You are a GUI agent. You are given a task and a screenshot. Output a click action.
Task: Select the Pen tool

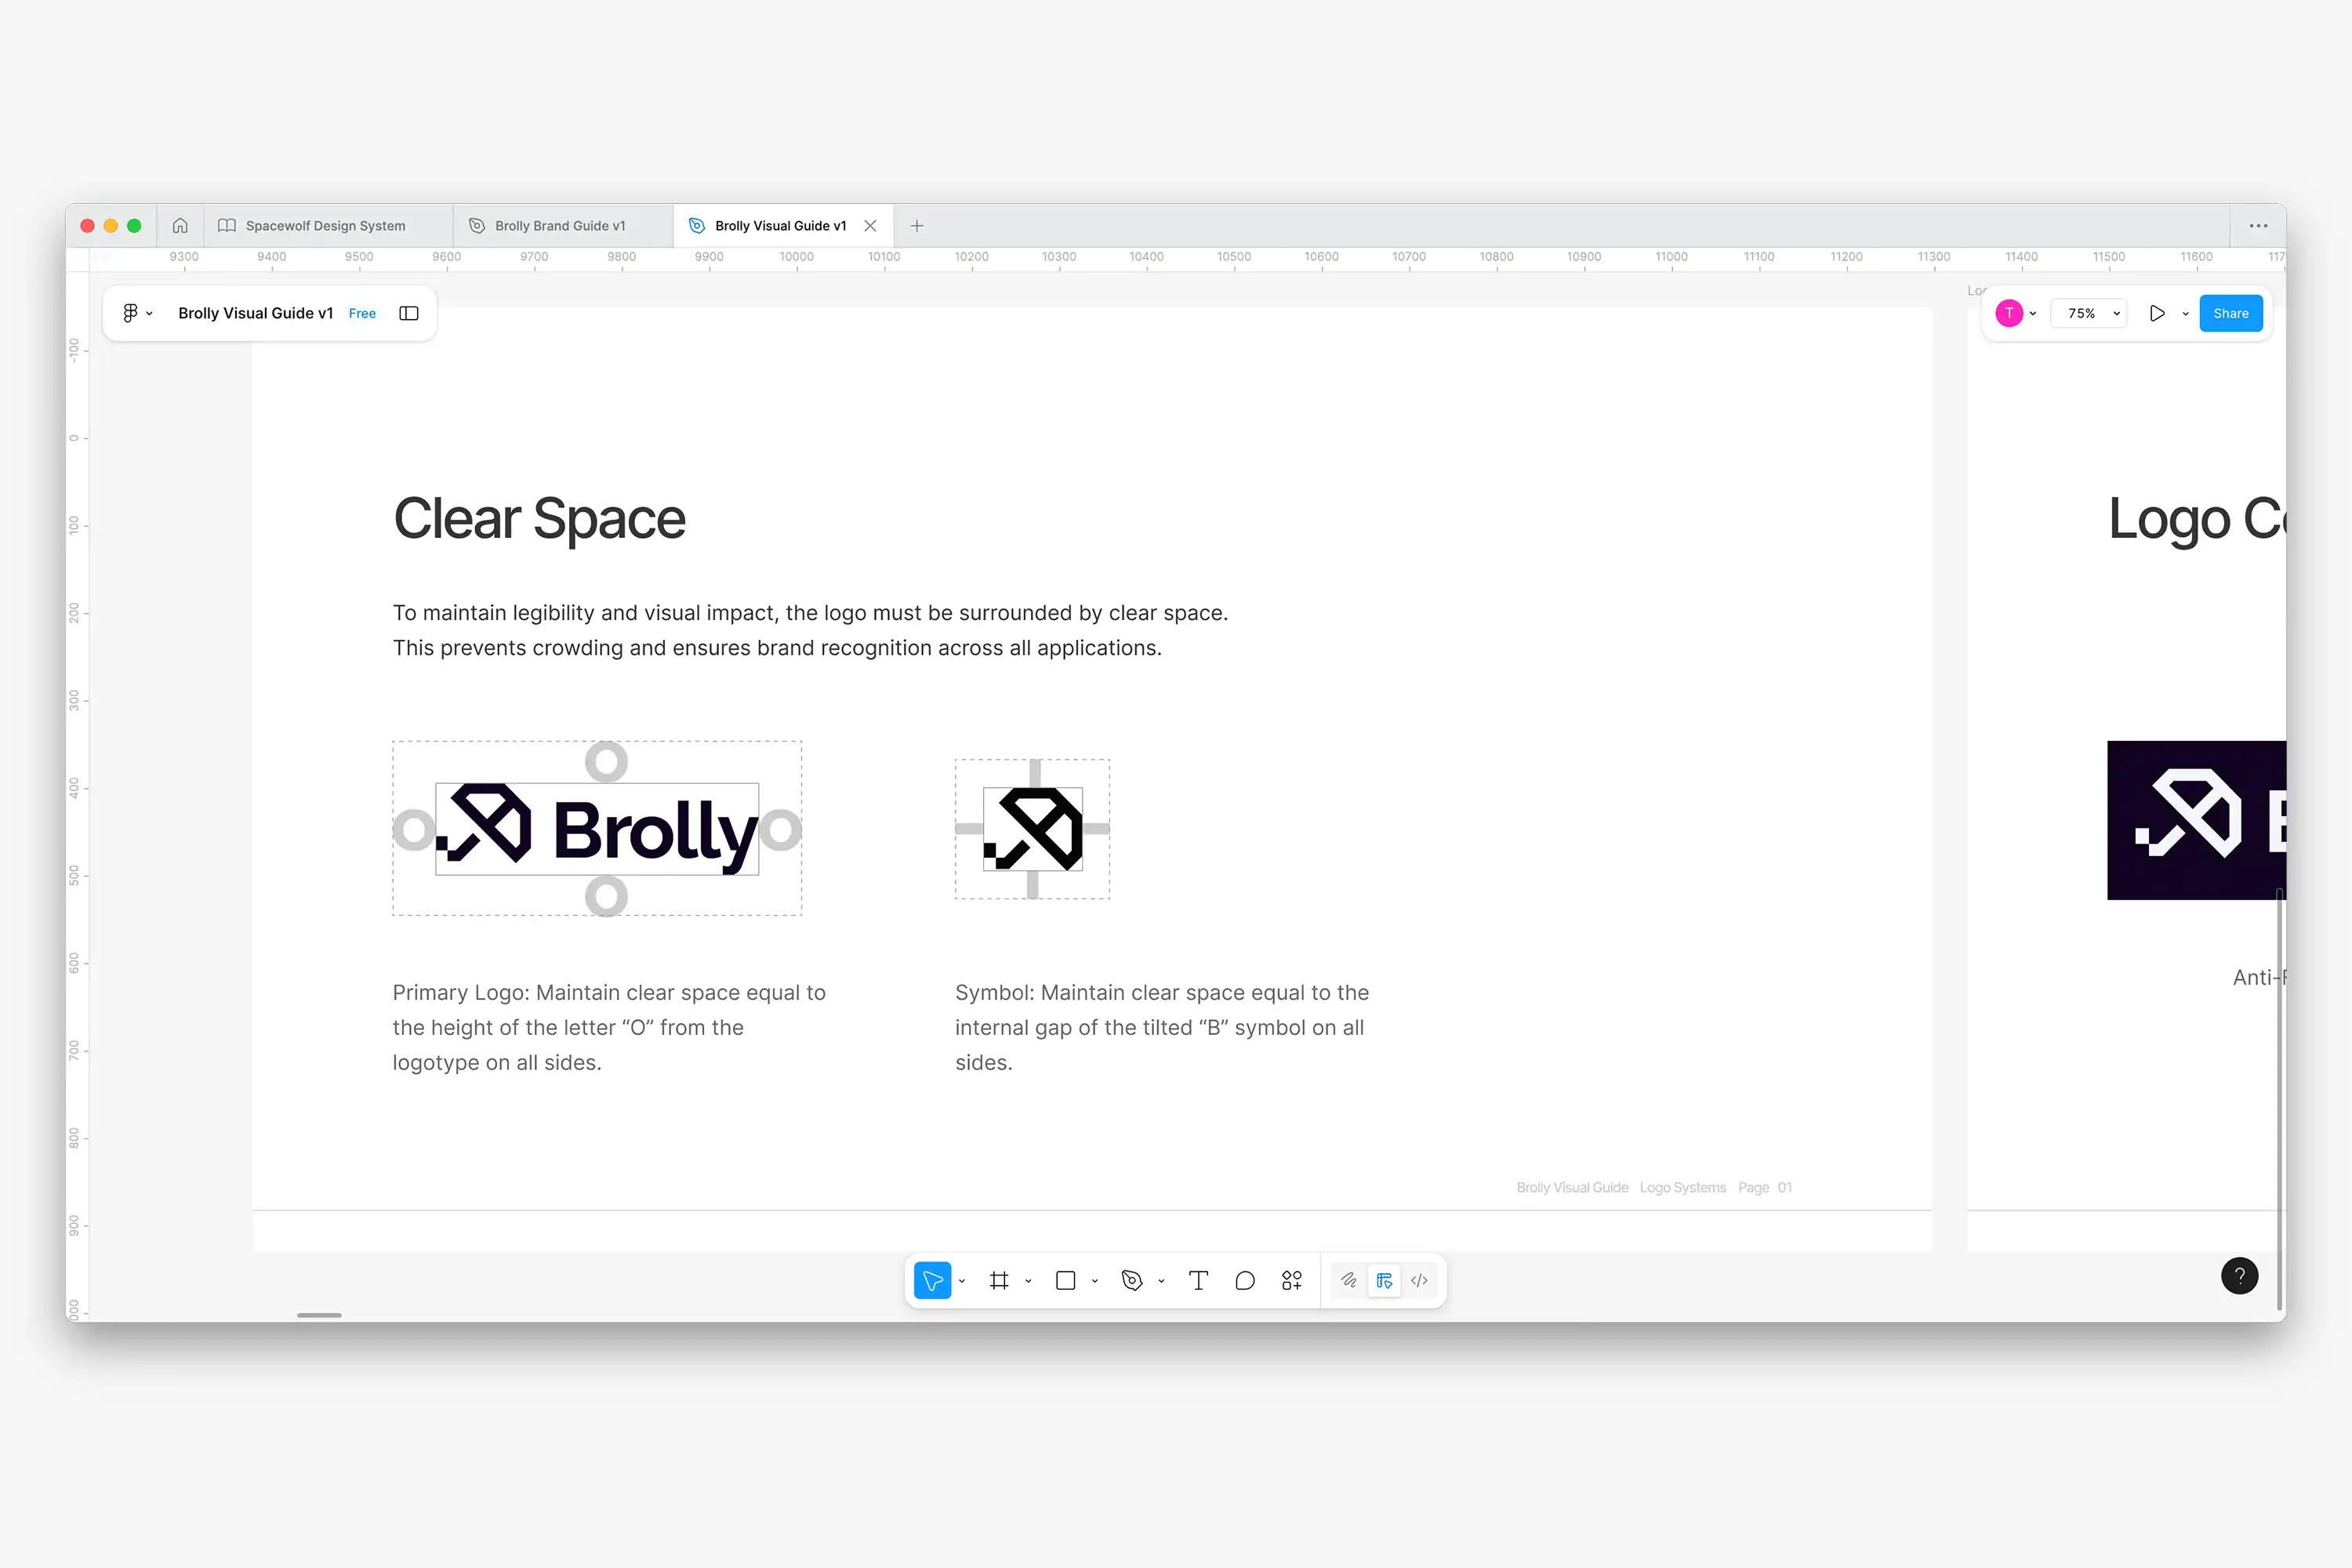click(1132, 1280)
